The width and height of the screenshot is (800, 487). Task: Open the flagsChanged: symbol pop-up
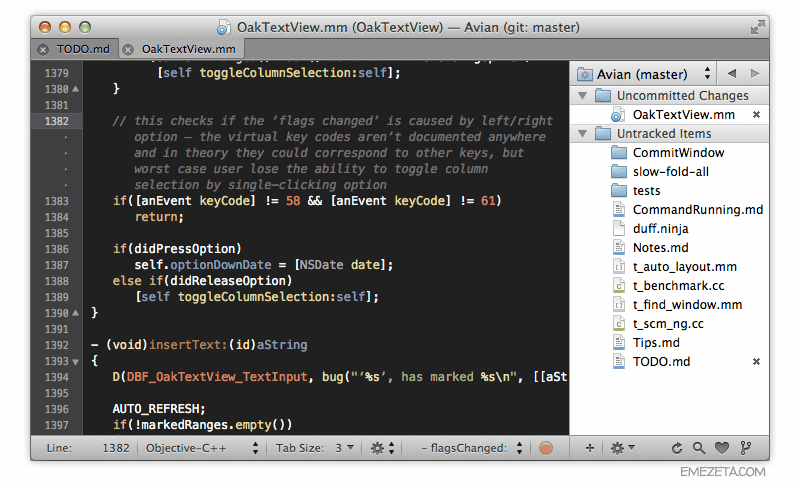pos(471,448)
